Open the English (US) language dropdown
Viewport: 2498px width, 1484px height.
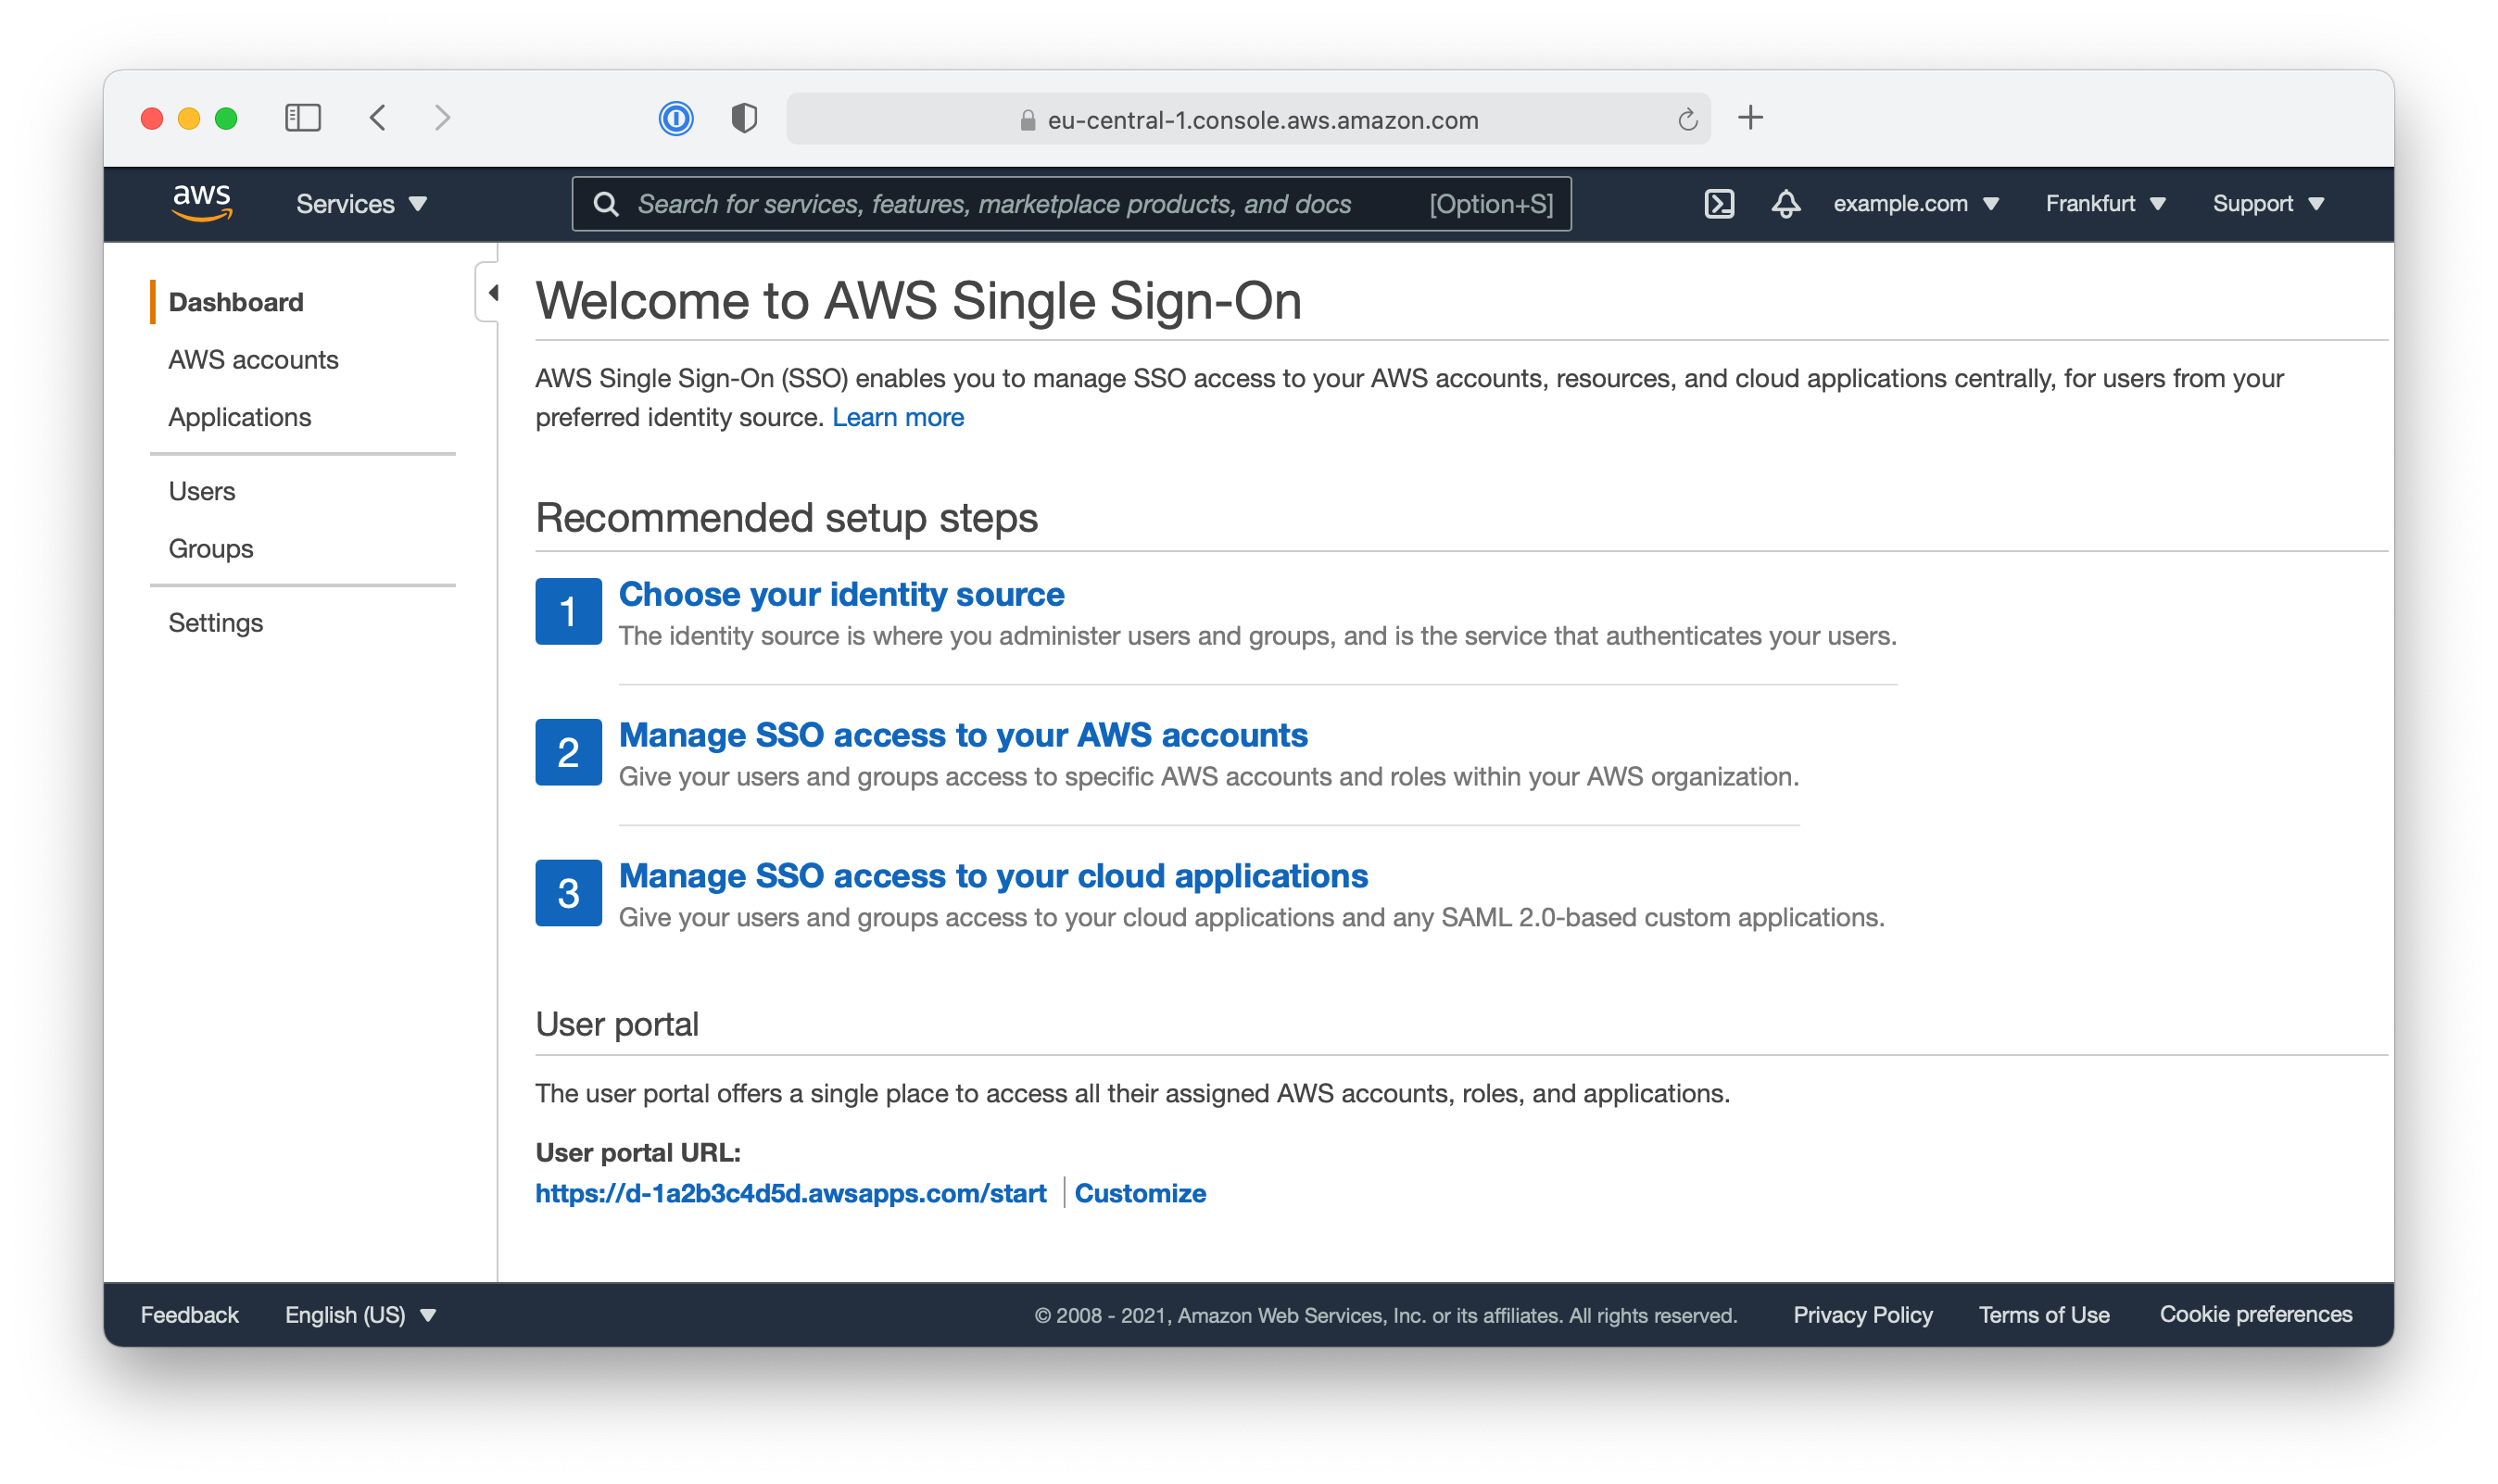point(360,1314)
